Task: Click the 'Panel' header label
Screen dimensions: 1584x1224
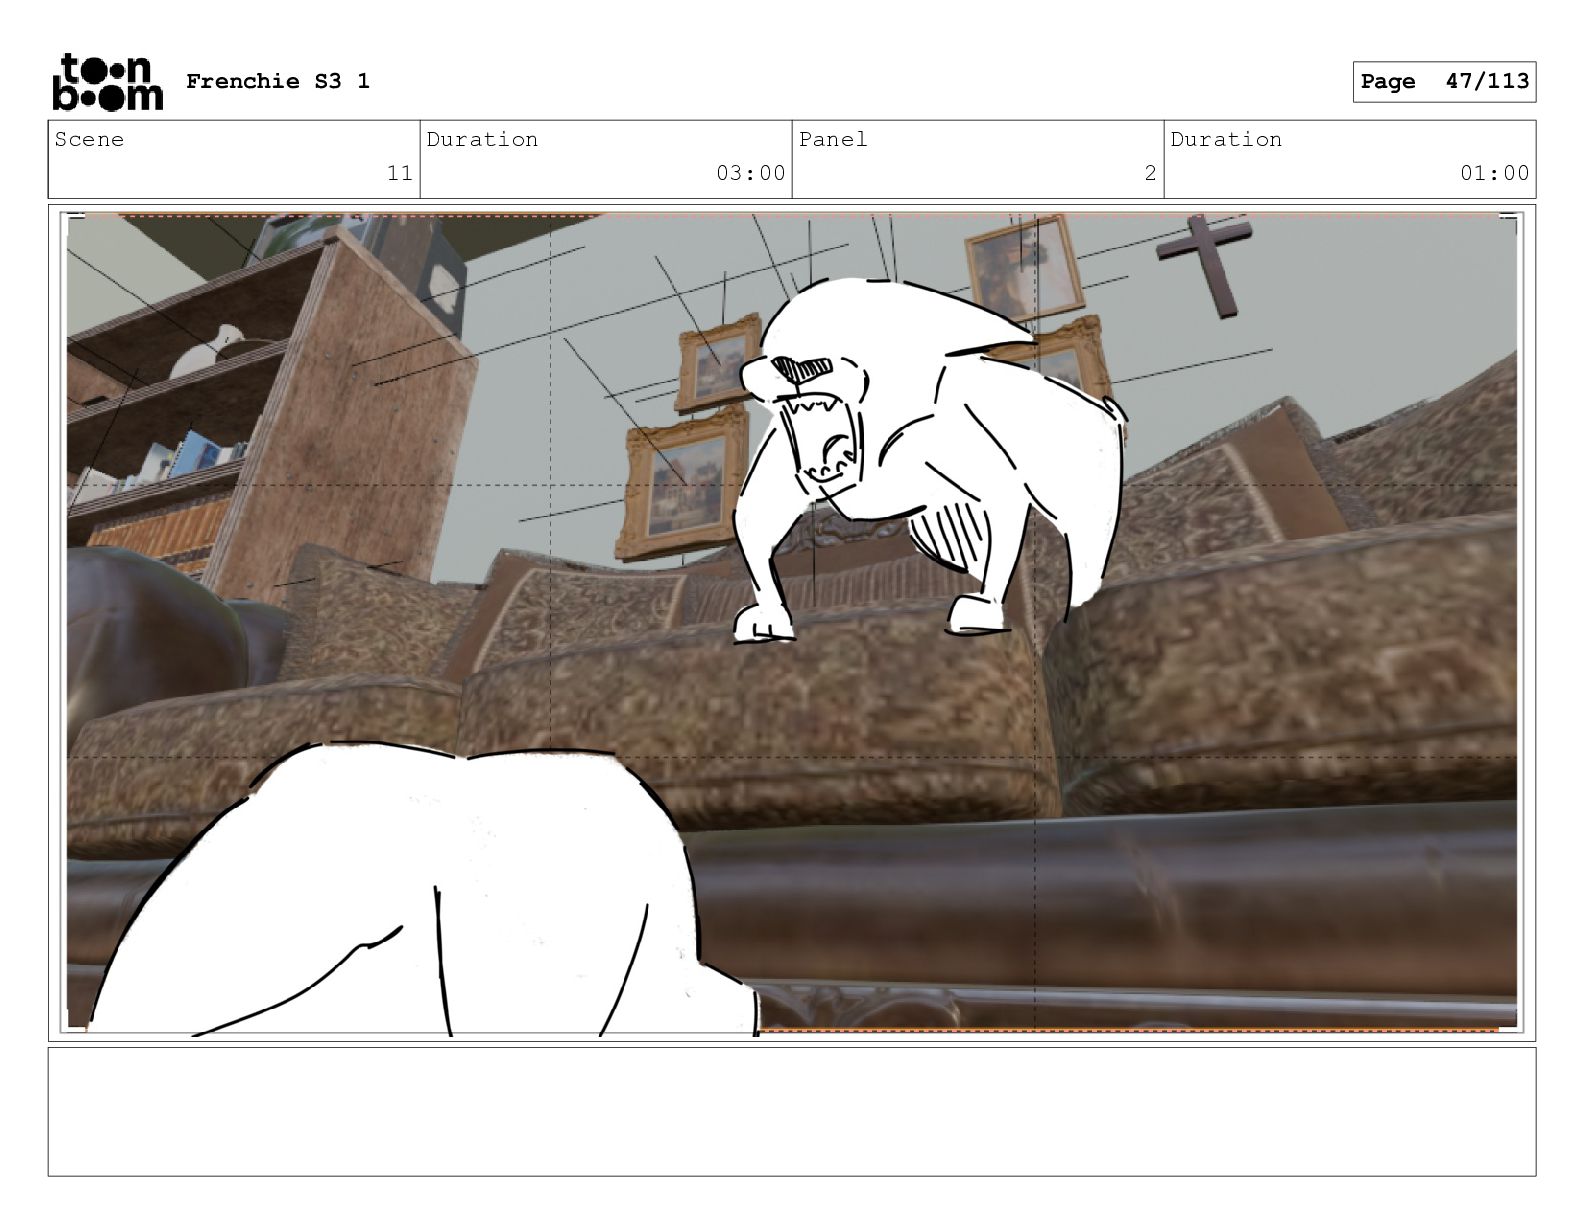Action: [833, 139]
